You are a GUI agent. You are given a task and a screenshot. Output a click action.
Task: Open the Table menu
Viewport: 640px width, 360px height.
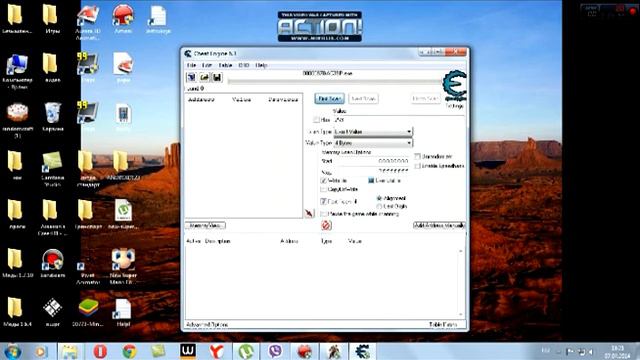[x=225, y=65]
